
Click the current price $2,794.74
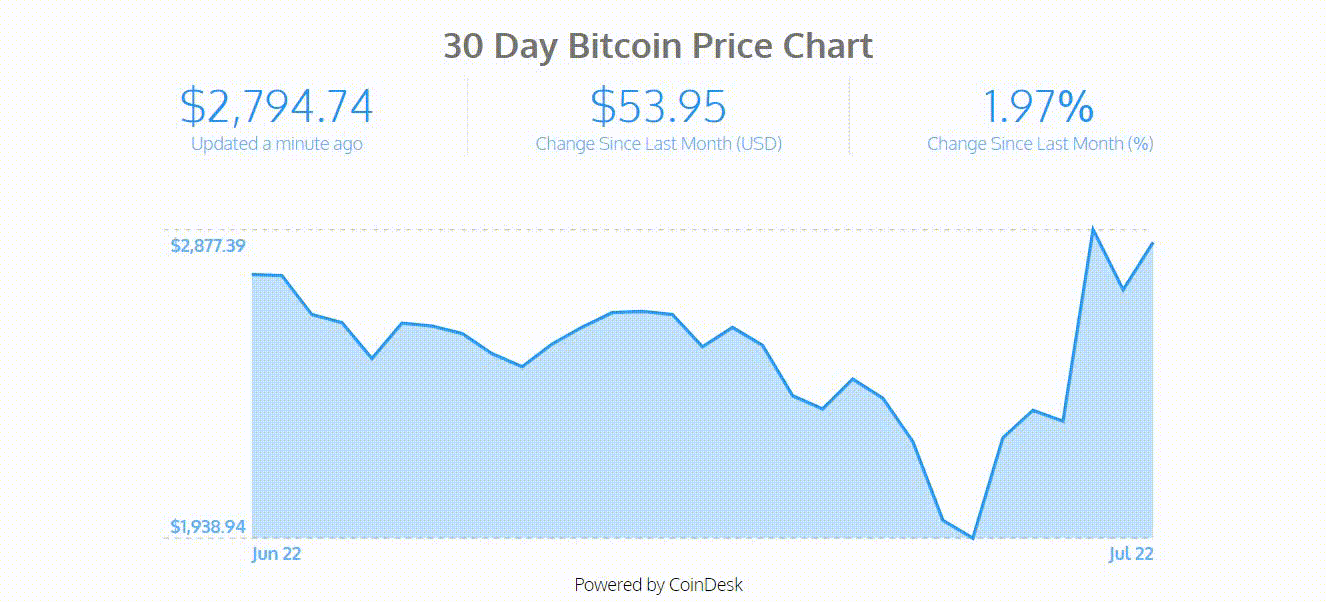click(x=277, y=106)
